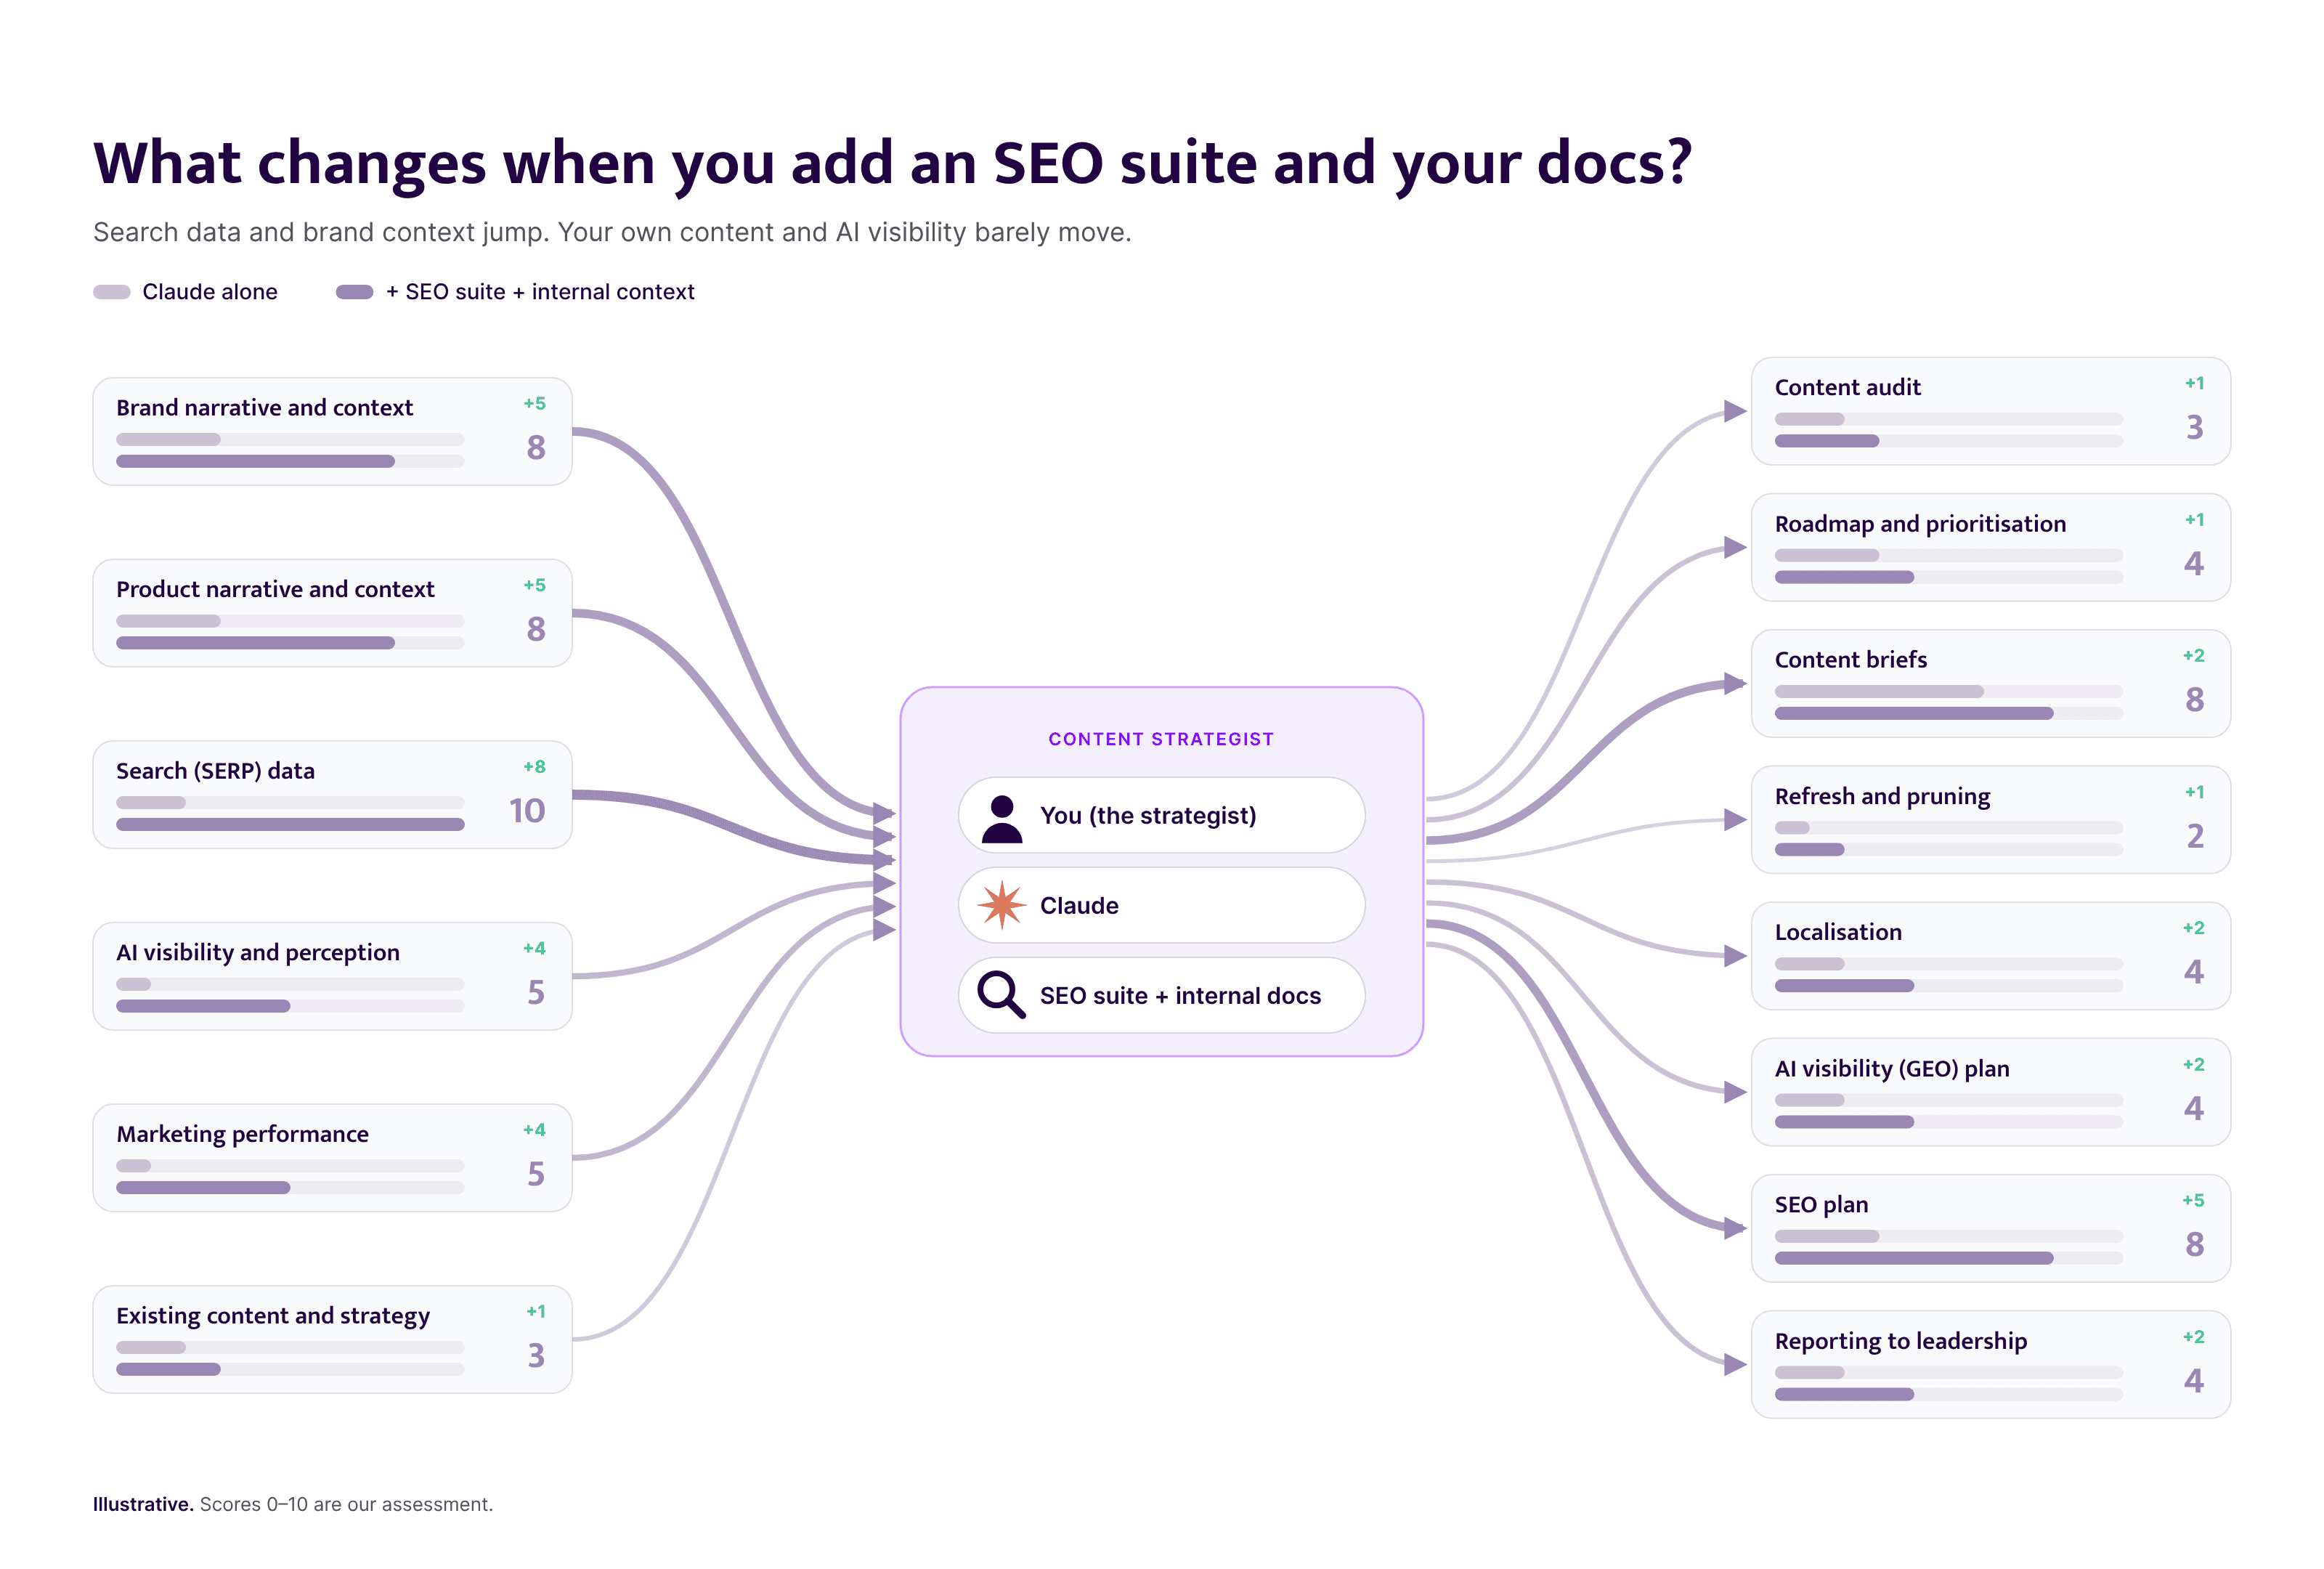Click 'AI visibility and perception' card title

[x=258, y=953]
